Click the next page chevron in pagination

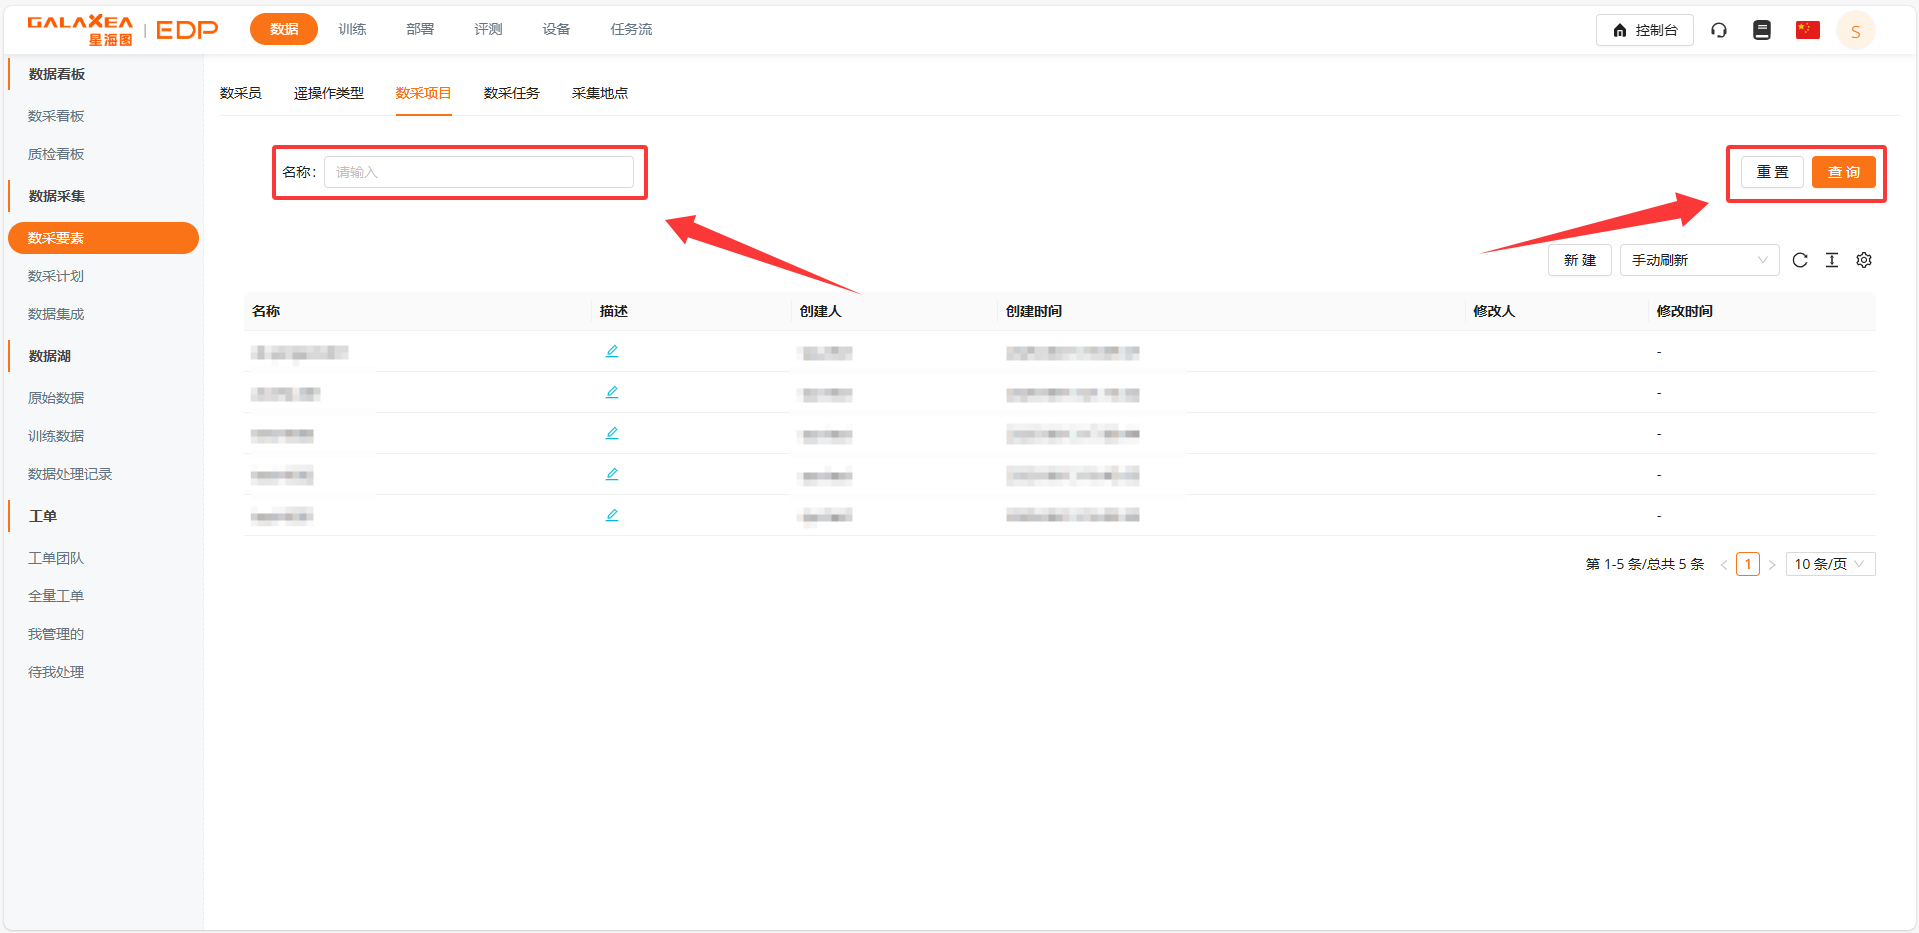click(x=1771, y=565)
